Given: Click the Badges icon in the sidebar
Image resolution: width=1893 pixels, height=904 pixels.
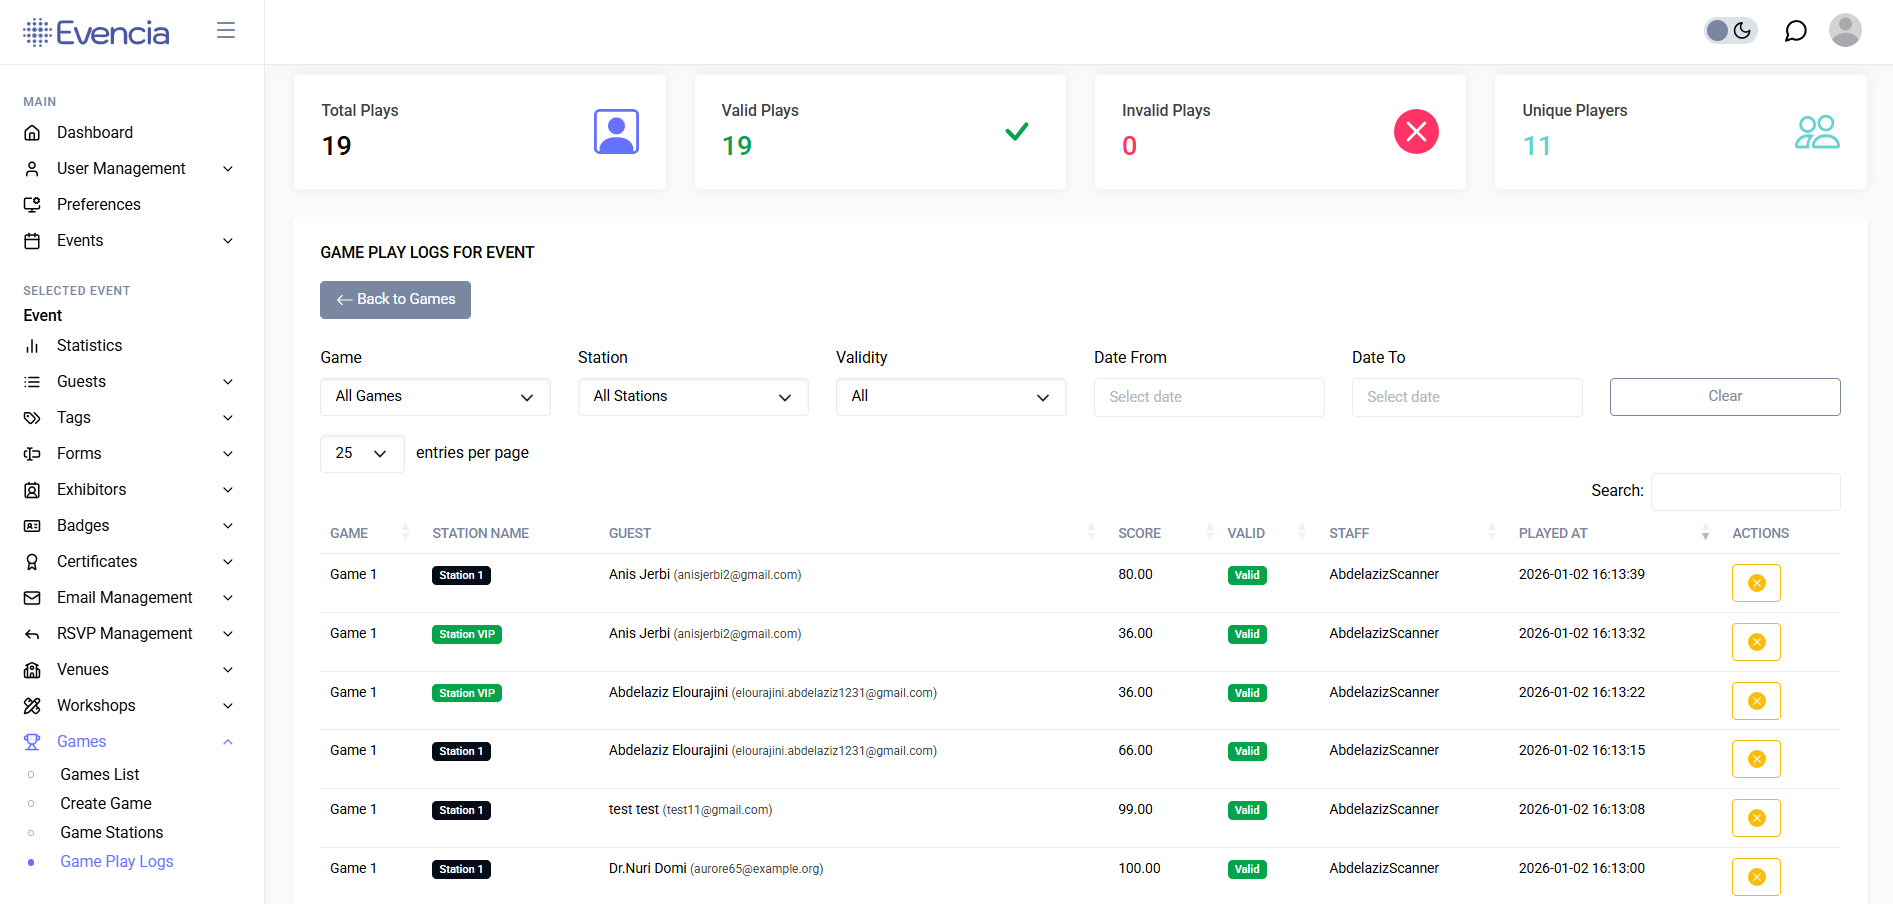Looking at the screenshot, I should 33,525.
